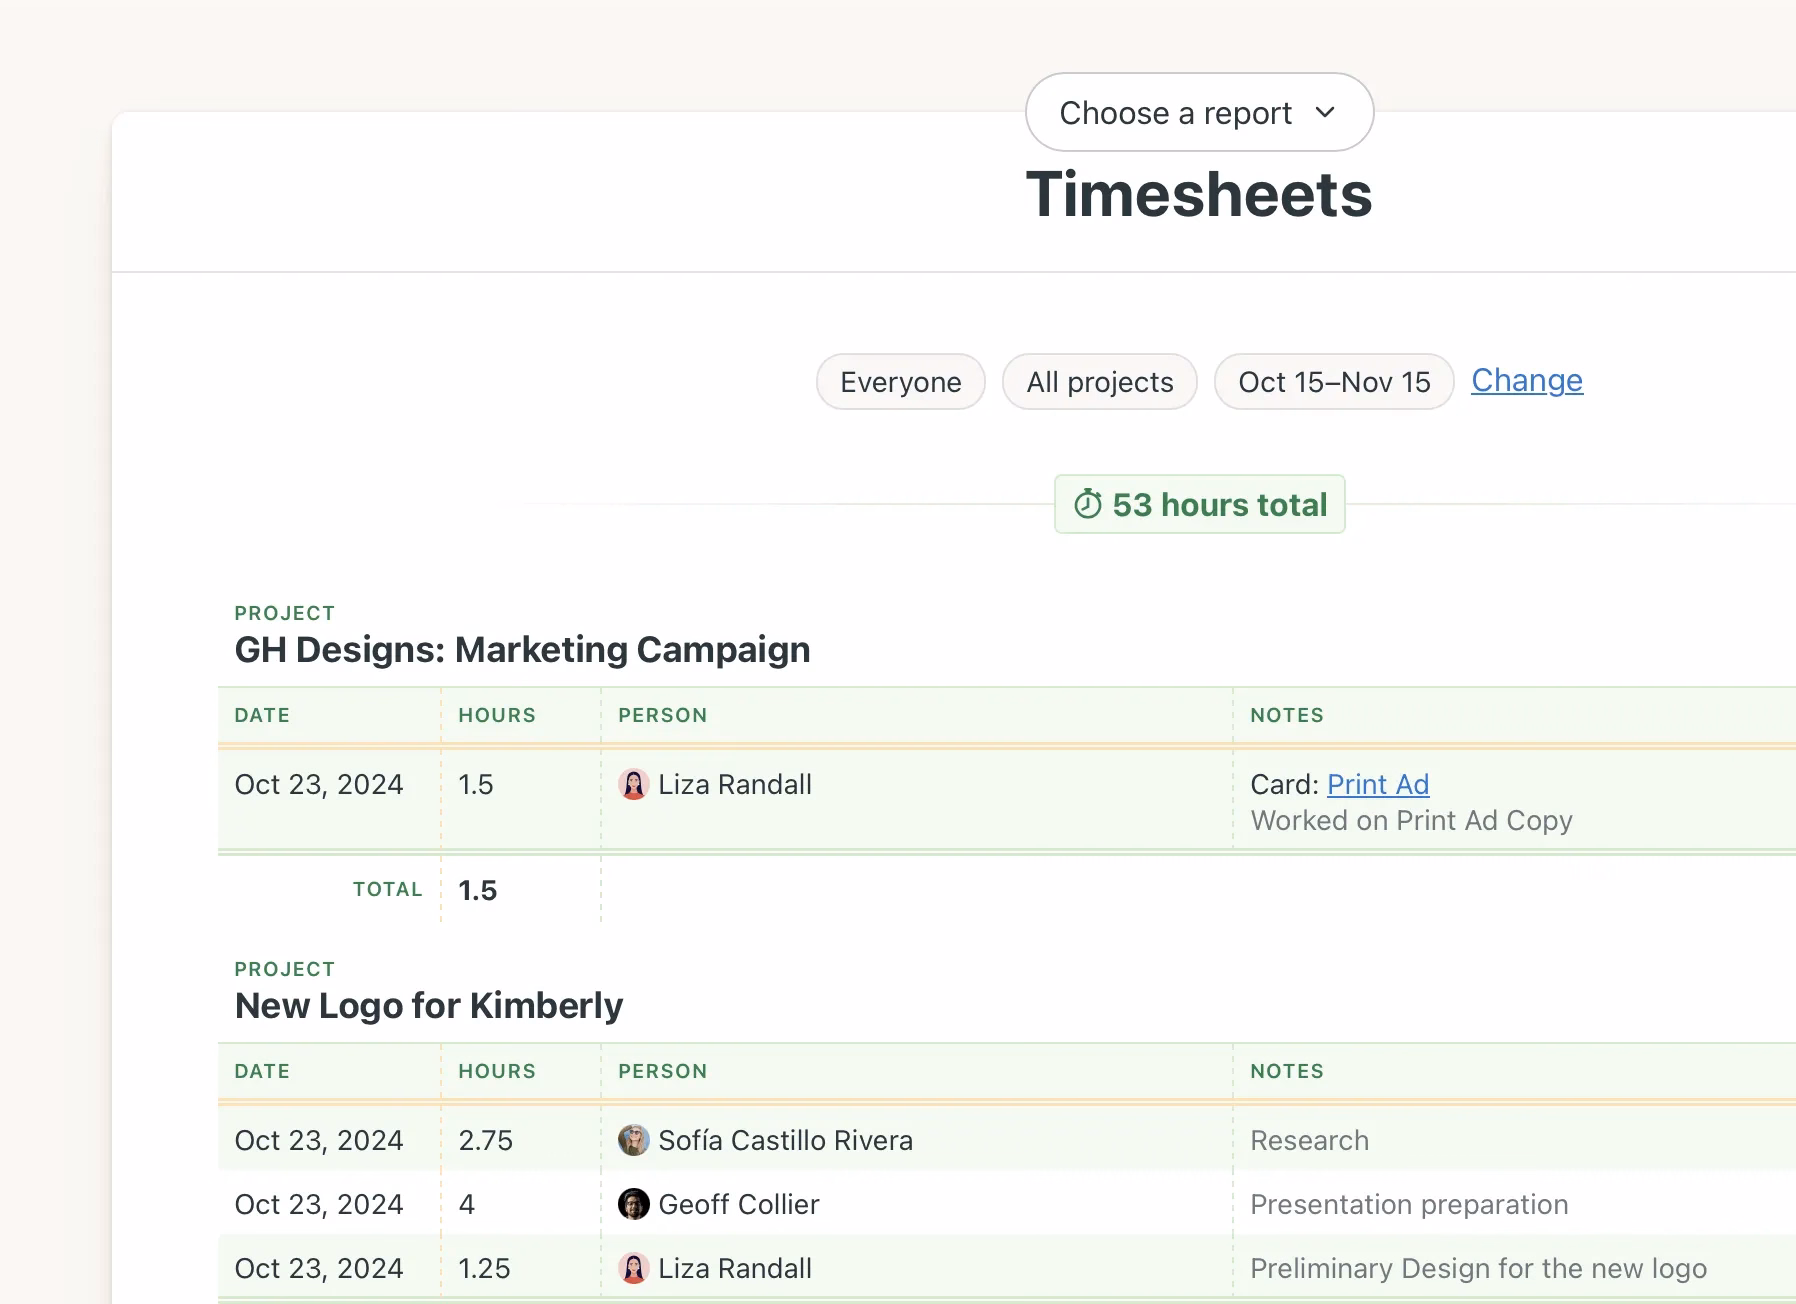The height and width of the screenshot is (1304, 1796).
Task: Click the chevron arrow beside Choose a report
Action: click(1325, 113)
